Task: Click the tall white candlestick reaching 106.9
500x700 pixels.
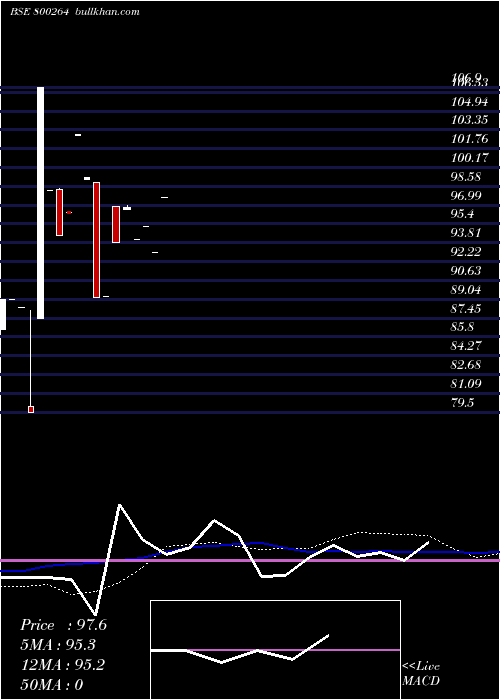Action: 41,203
